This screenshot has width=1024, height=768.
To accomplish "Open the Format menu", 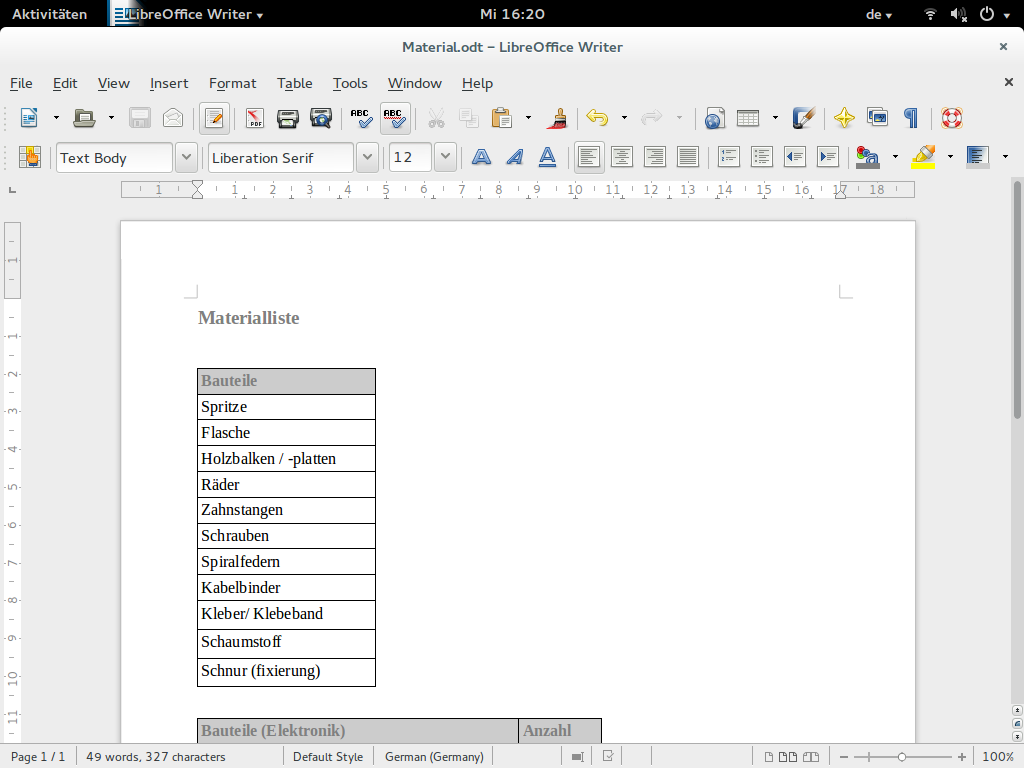I will click(232, 84).
